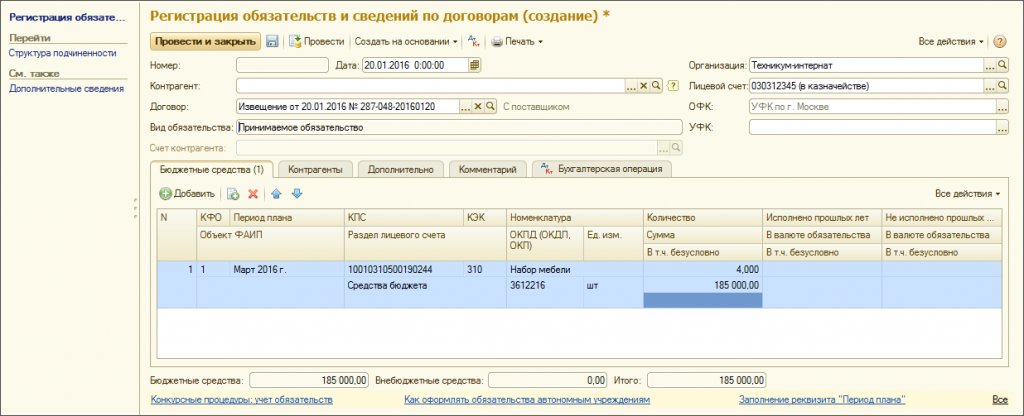The height and width of the screenshot is (416, 1024).
Task: Click the floppy disk save icon
Action: point(272,41)
